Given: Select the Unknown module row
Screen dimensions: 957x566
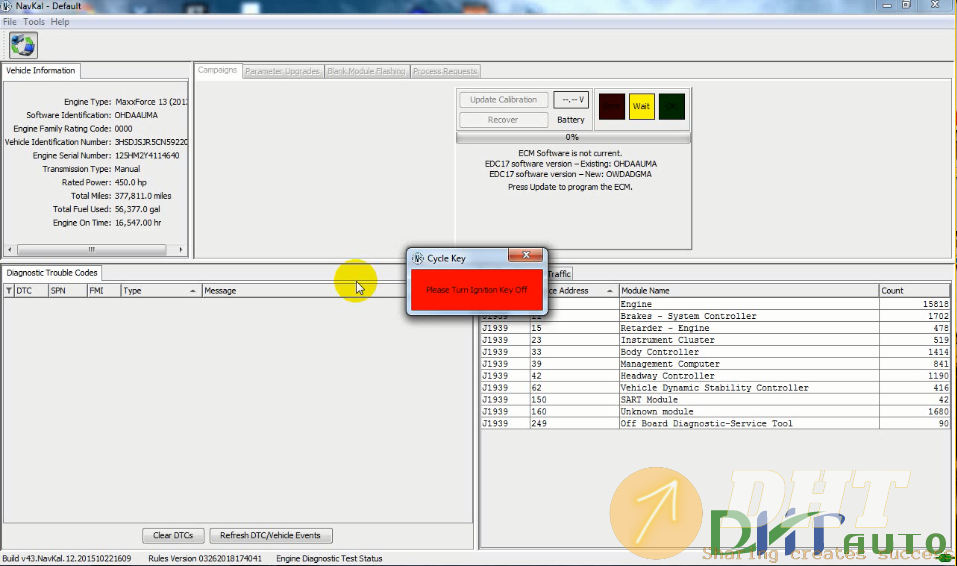Looking at the screenshot, I should pos(715,412).
